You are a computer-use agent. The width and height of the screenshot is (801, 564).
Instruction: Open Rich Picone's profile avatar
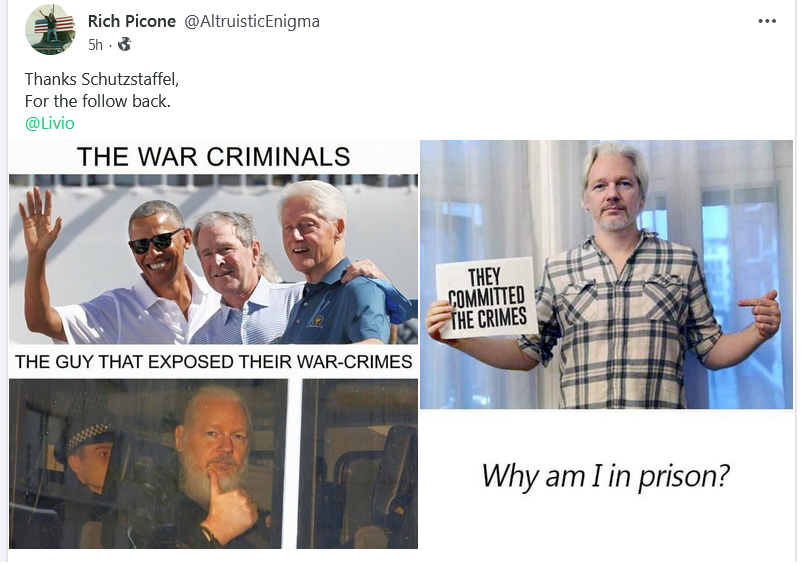coord(50,29)
